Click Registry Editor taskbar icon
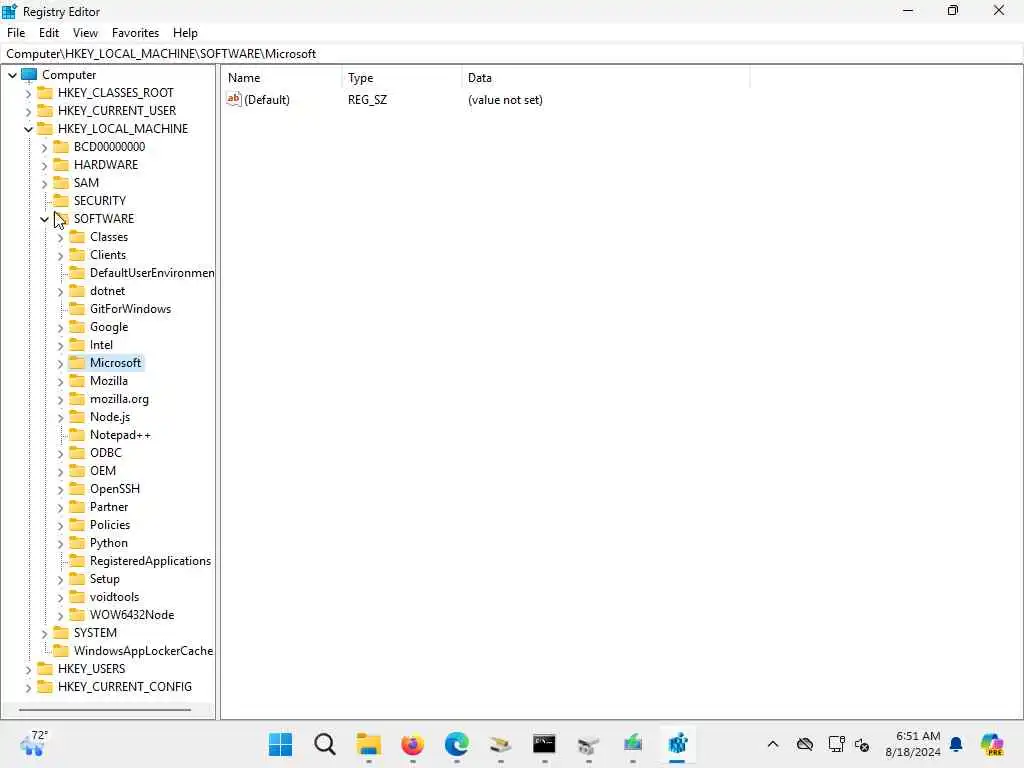The height and width of the screenshot is (768, 1024). click(677, 744)
